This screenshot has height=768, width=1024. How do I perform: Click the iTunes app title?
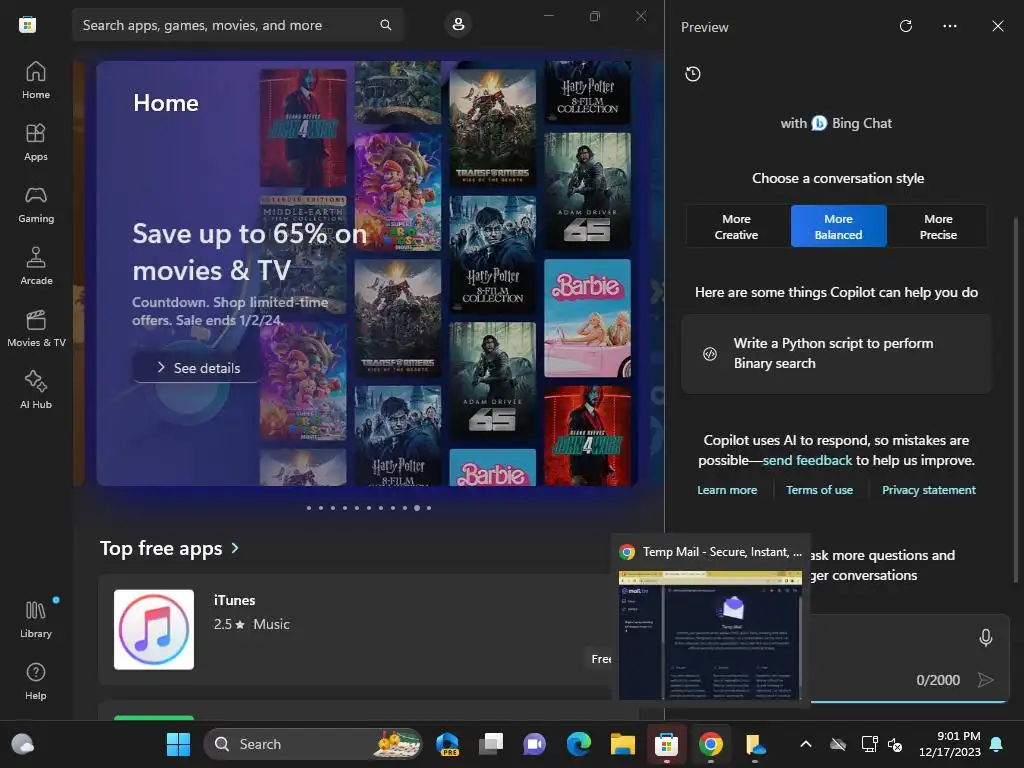click(x=234, y=600)
